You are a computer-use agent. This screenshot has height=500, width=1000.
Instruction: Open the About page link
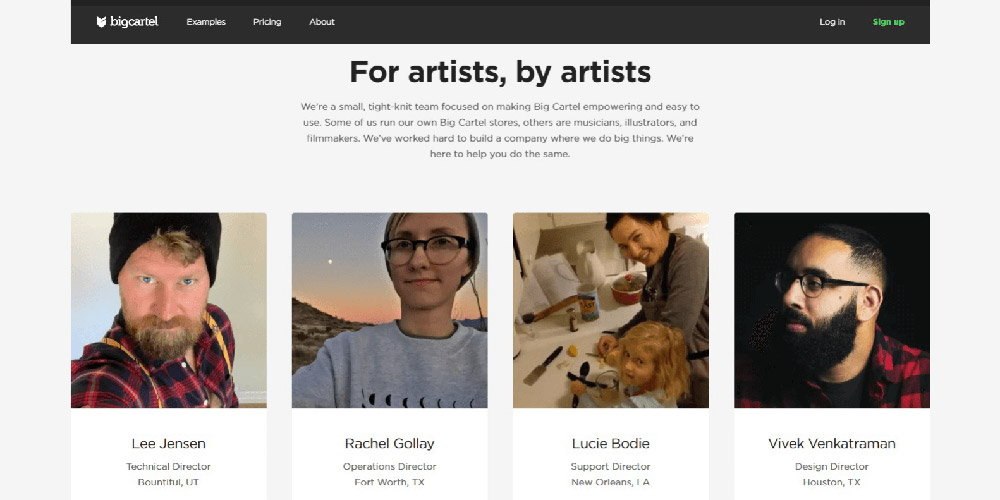pos(322,22)
